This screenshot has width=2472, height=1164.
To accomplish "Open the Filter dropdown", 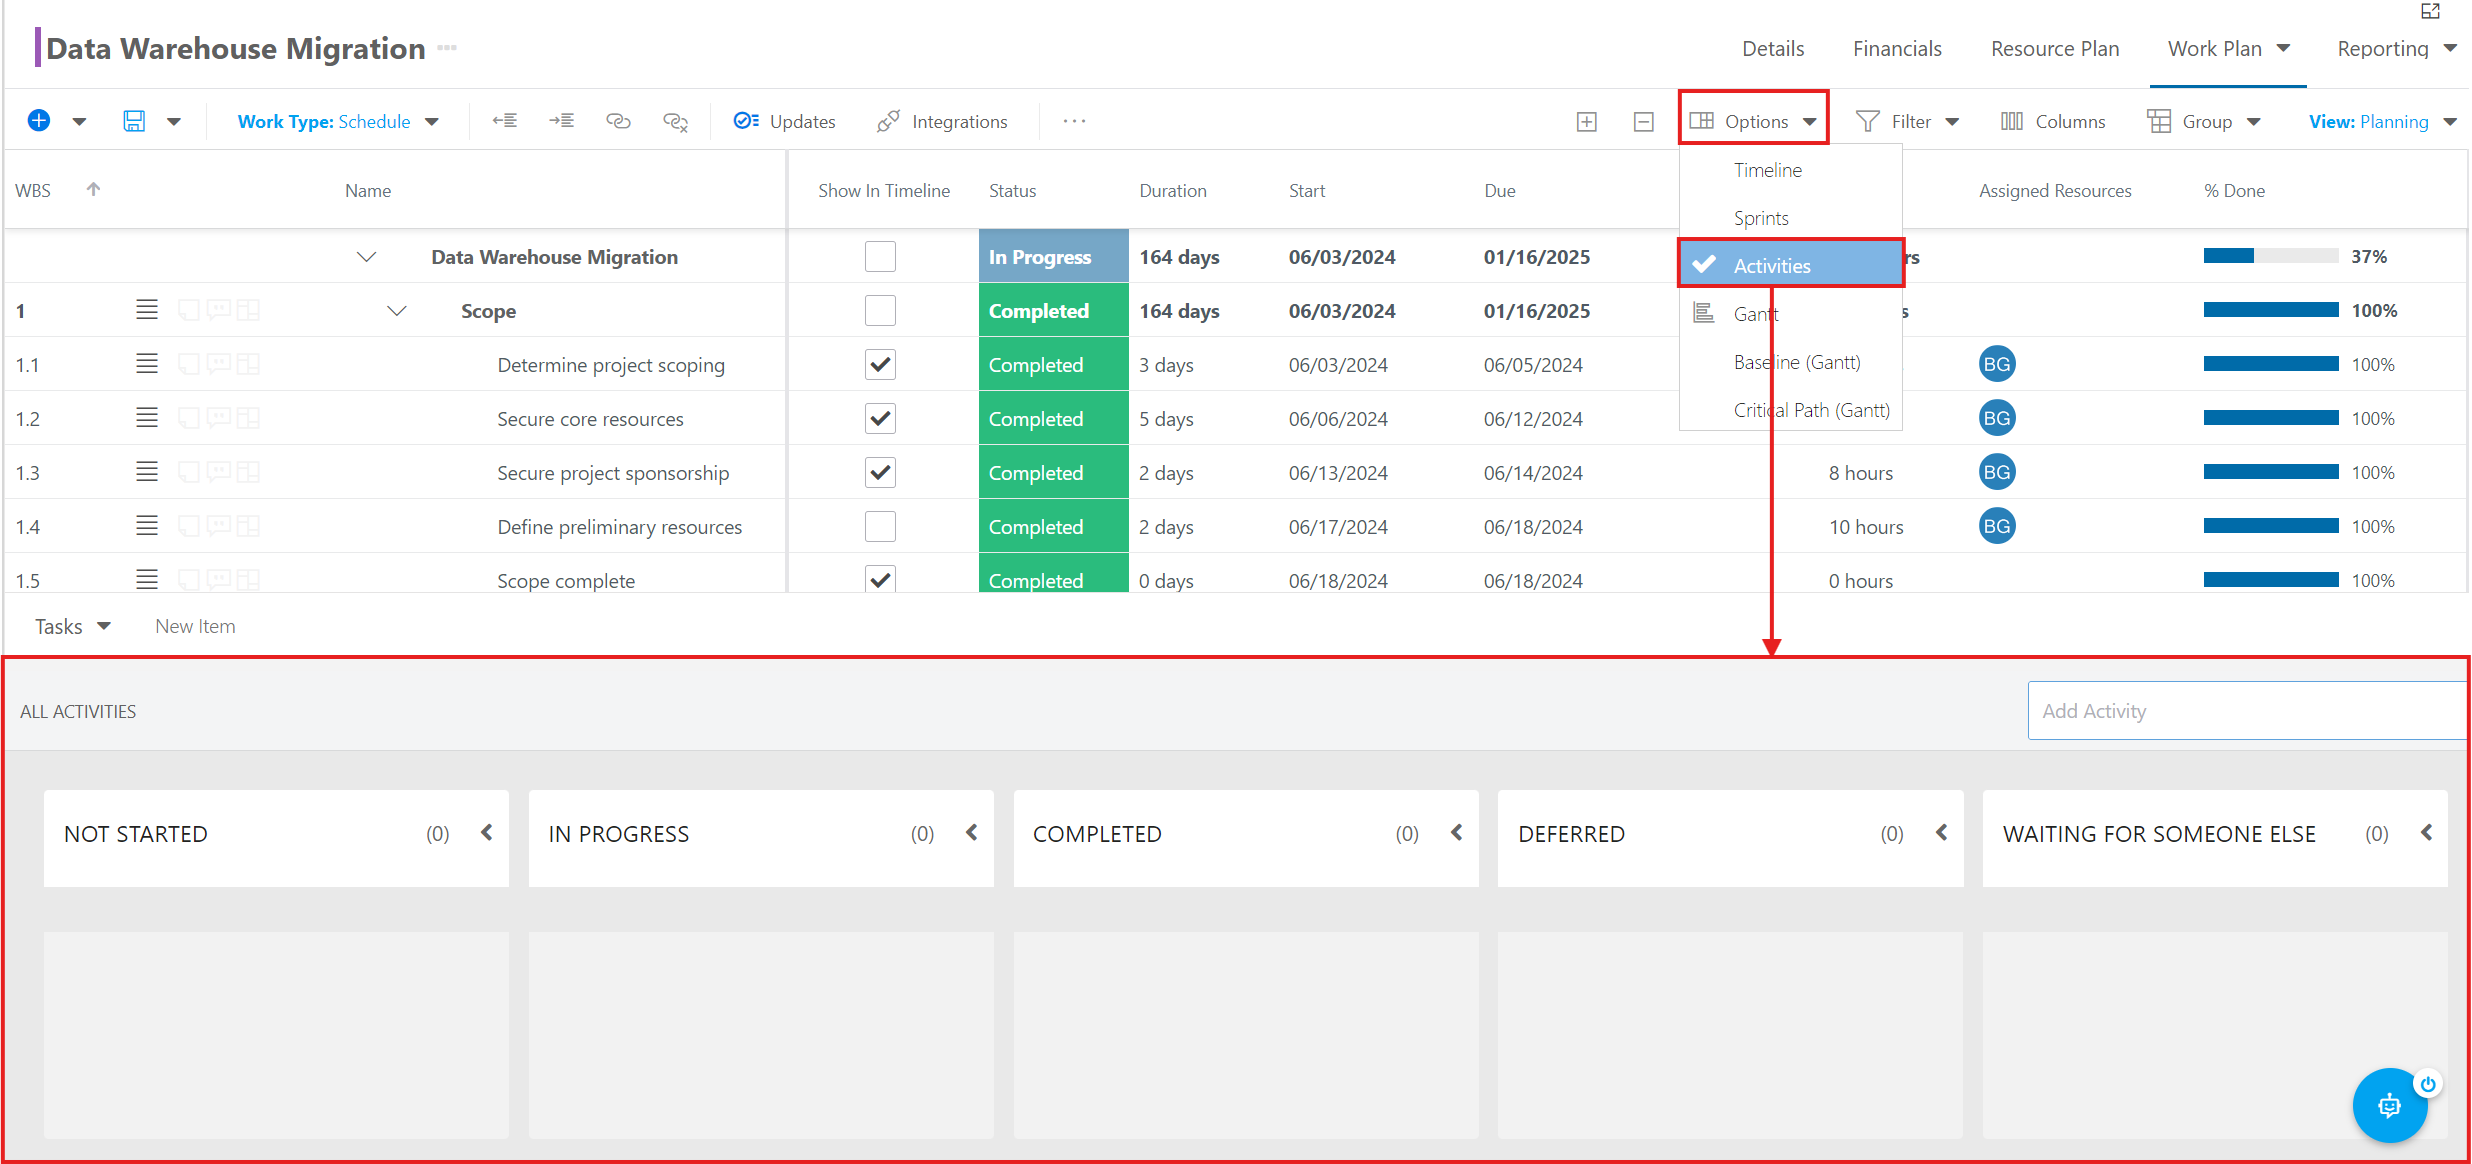I will [1907, 121].
